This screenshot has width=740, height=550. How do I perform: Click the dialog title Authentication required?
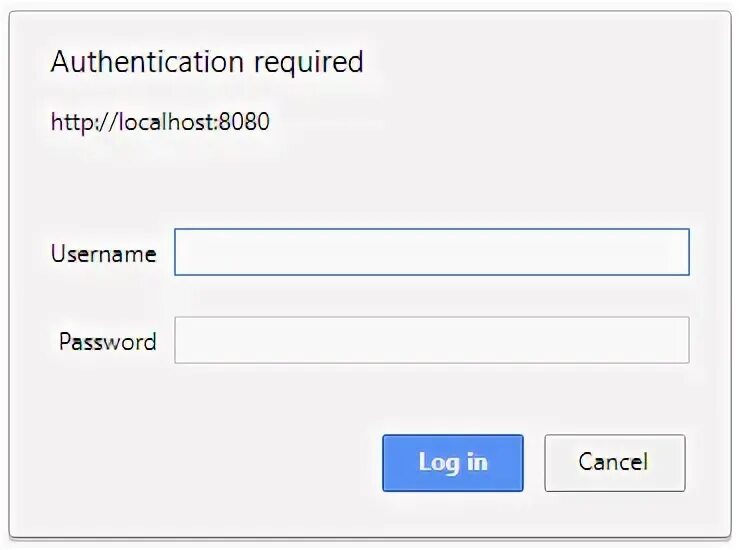pos(207,62)
